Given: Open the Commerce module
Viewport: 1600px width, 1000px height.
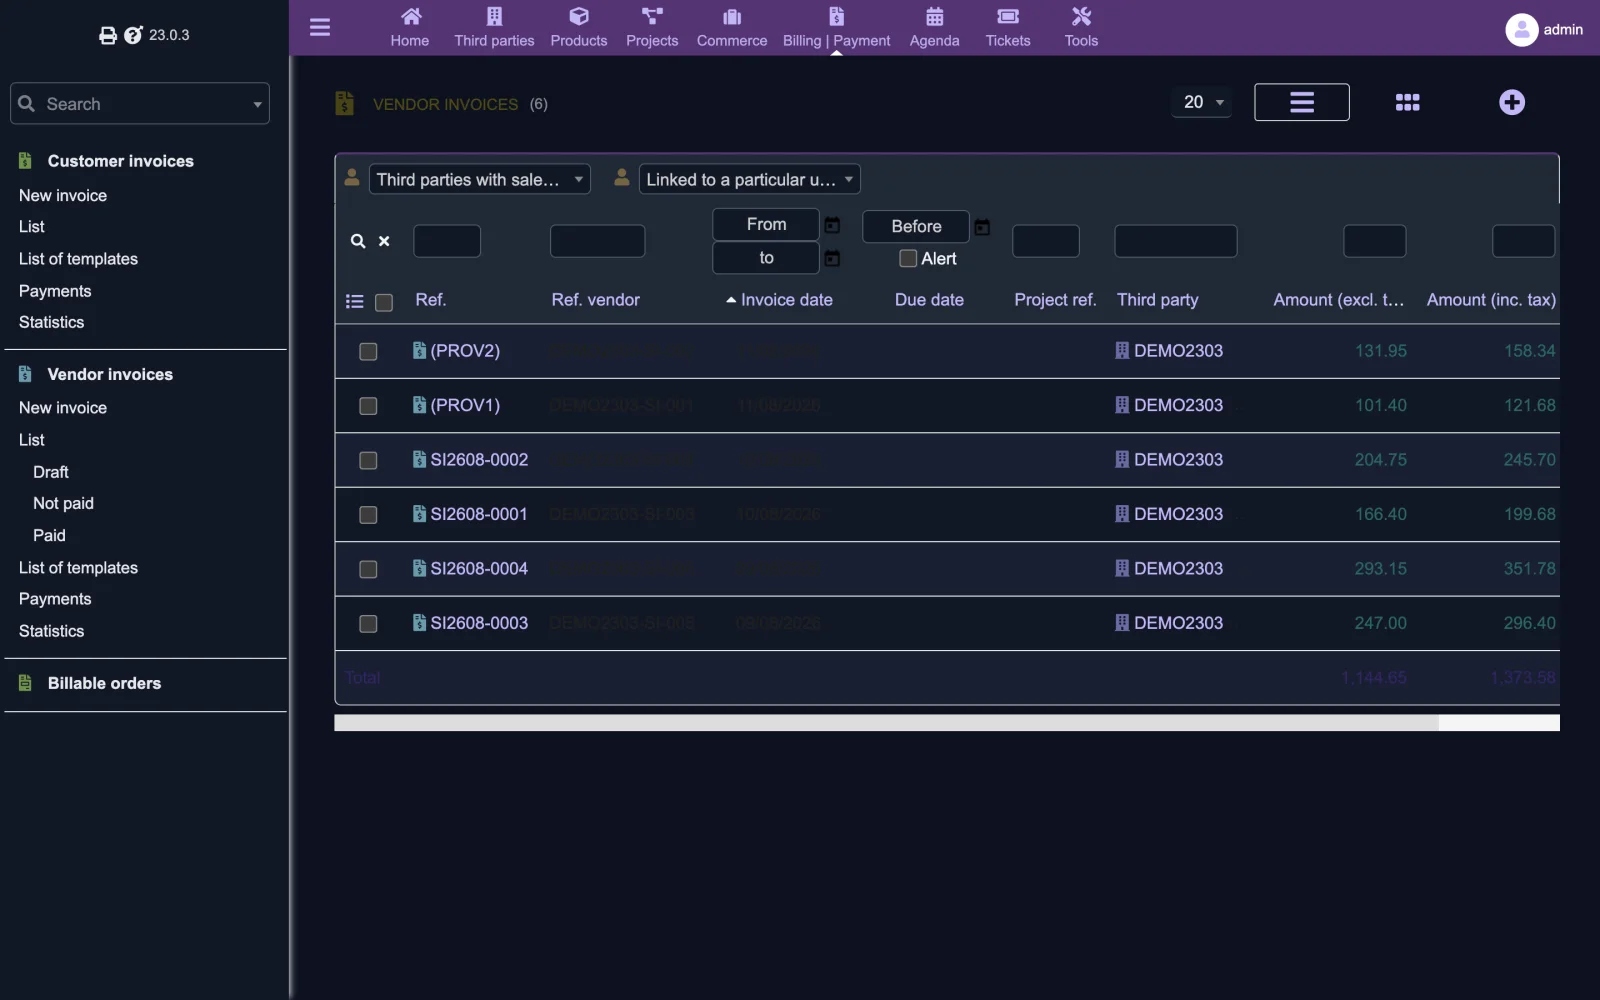Looking at the screenshot, I should [732, 28].
